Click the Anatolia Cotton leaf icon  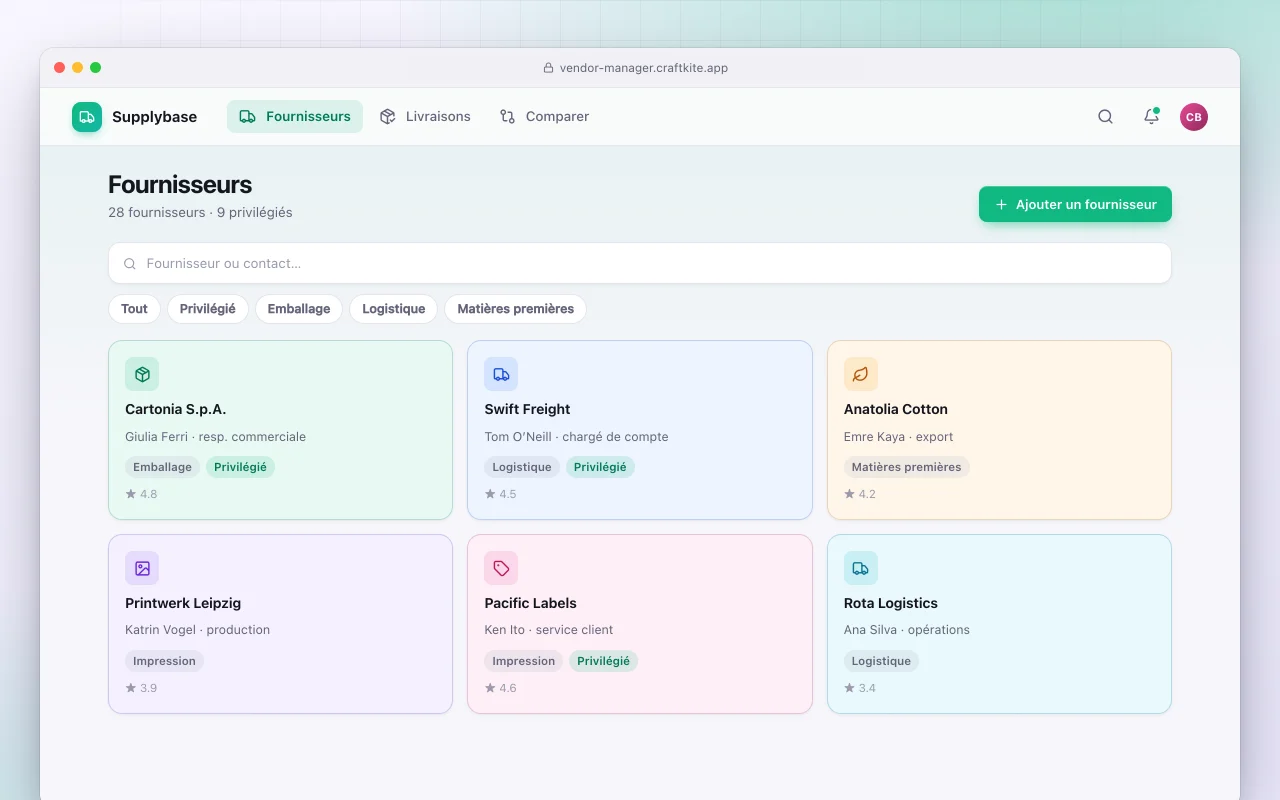coord(861,374)
